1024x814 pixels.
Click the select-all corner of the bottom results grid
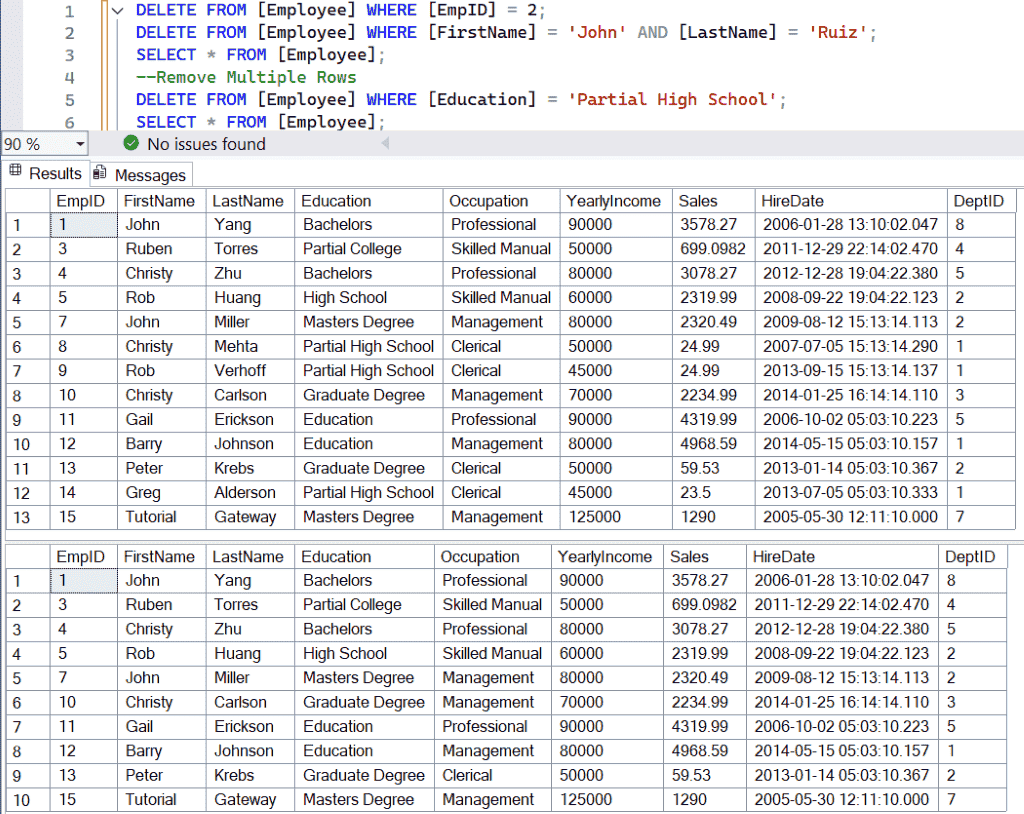[x=26, y=557]
